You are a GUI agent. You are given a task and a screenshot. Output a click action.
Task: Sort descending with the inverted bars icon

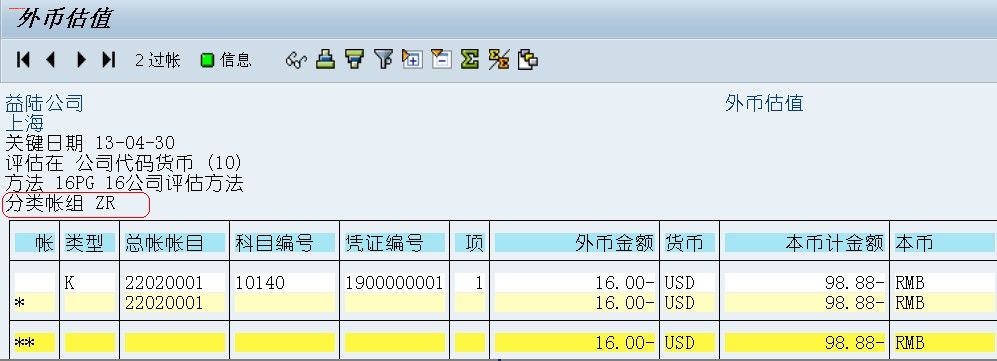[x=354, y=60]
